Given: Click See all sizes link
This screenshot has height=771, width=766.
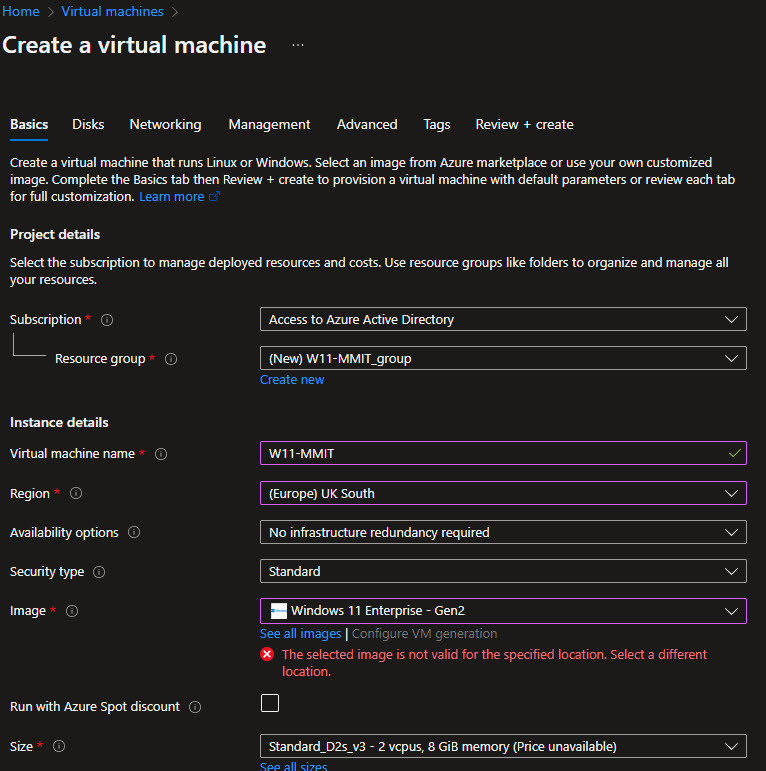Looking at the screenshot, I should click(294, 766).
